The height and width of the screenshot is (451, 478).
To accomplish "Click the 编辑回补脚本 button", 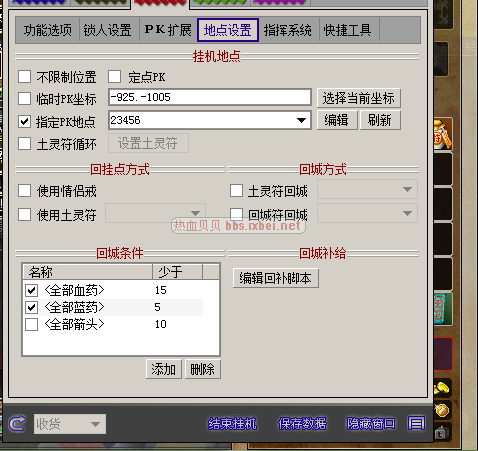I will [276, 278].
